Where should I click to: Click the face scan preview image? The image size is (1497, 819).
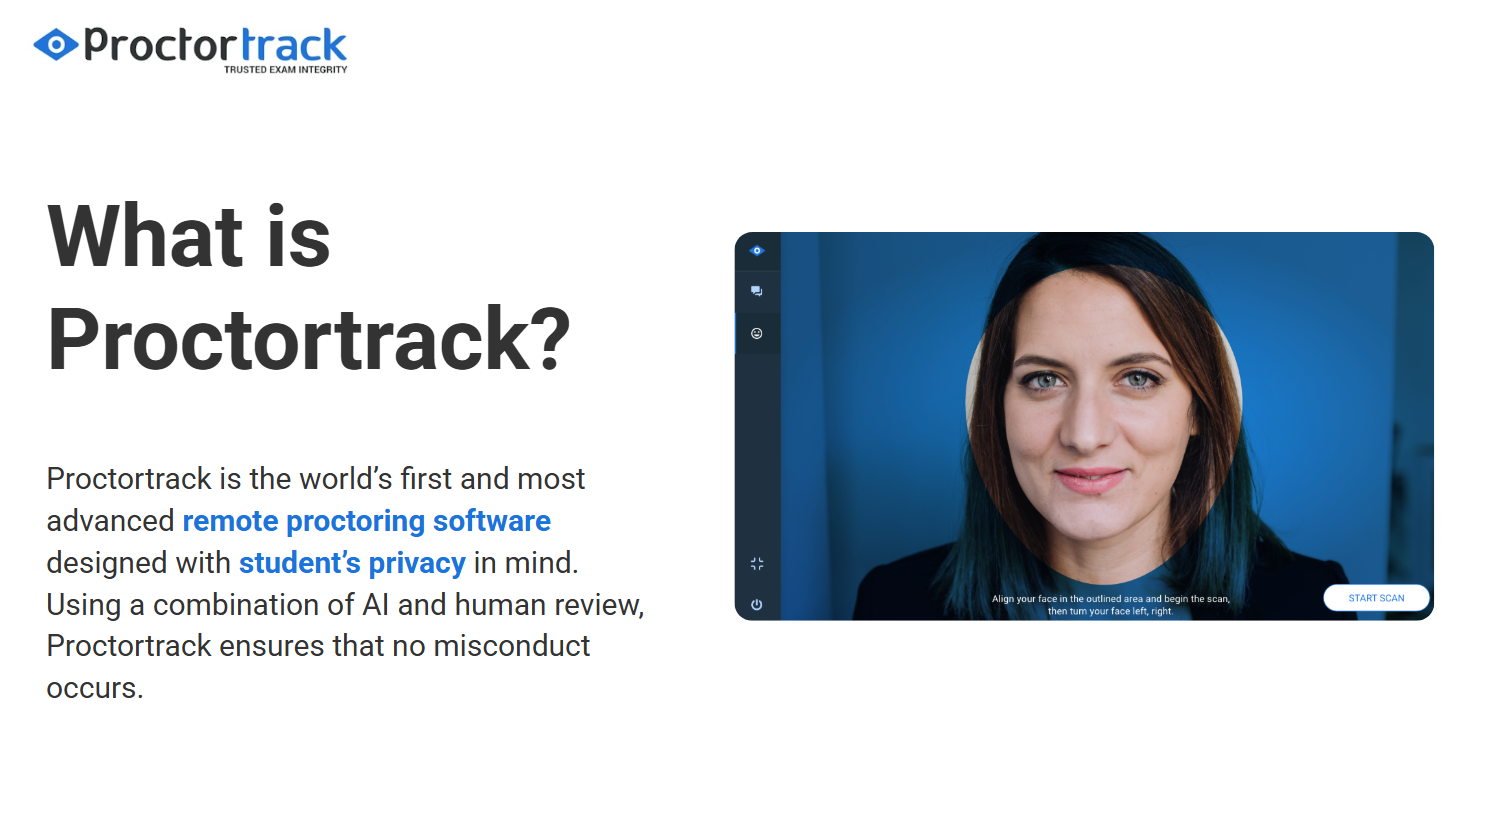click(x=1084, y=426)
